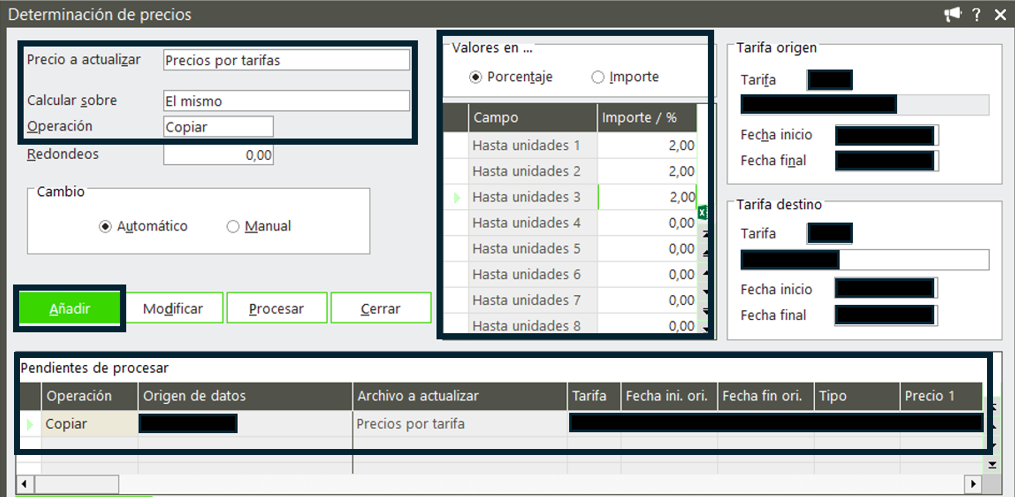Edit the Hasta unidades 2 percentage cell
This screenshot has width=1015, height=497.
(647, 171)
